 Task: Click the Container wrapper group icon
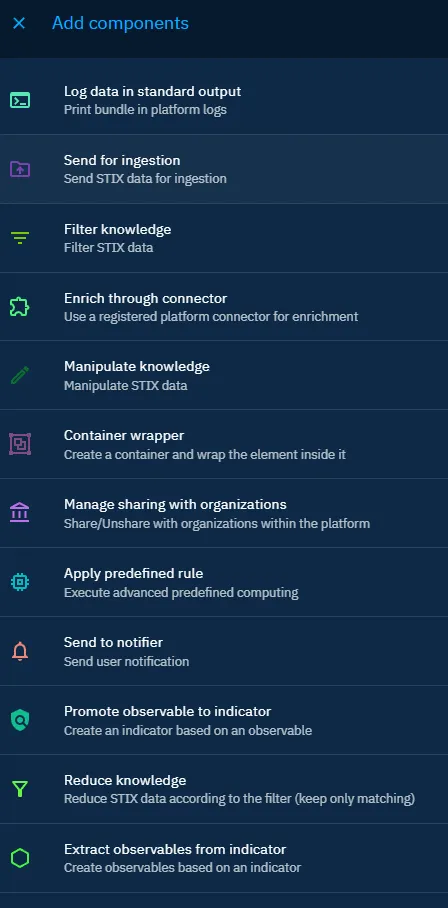click(x=20, y=444)
